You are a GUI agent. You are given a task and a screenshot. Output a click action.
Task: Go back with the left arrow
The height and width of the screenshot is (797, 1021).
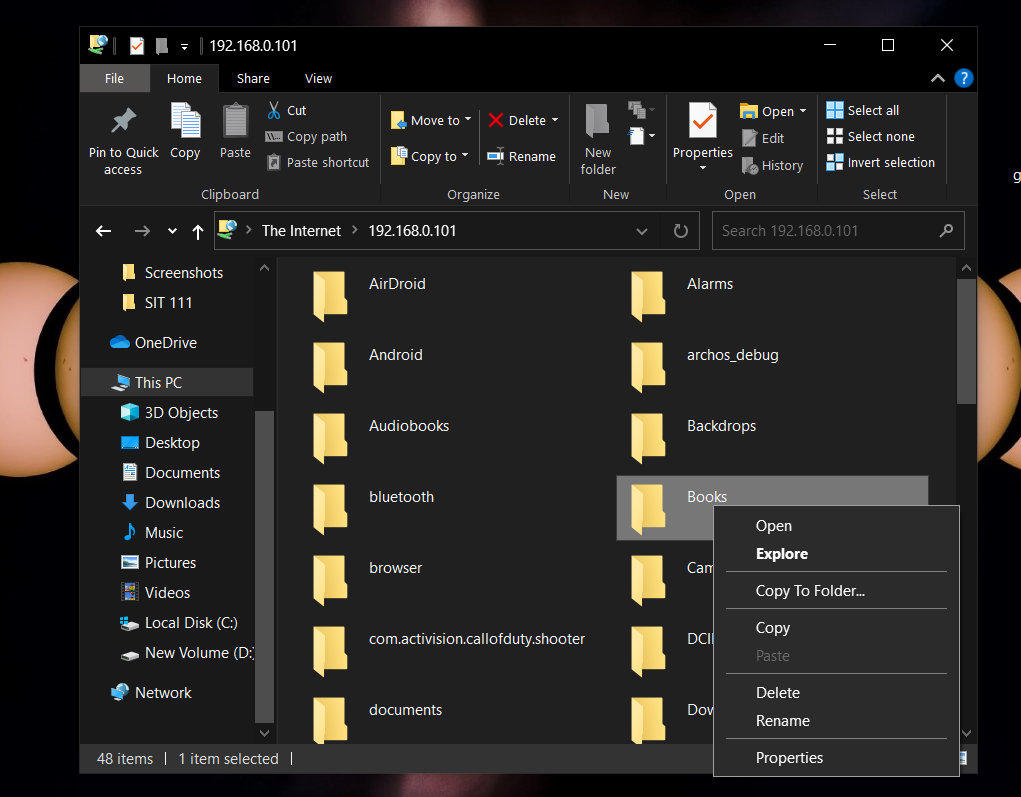pos(104,231)
